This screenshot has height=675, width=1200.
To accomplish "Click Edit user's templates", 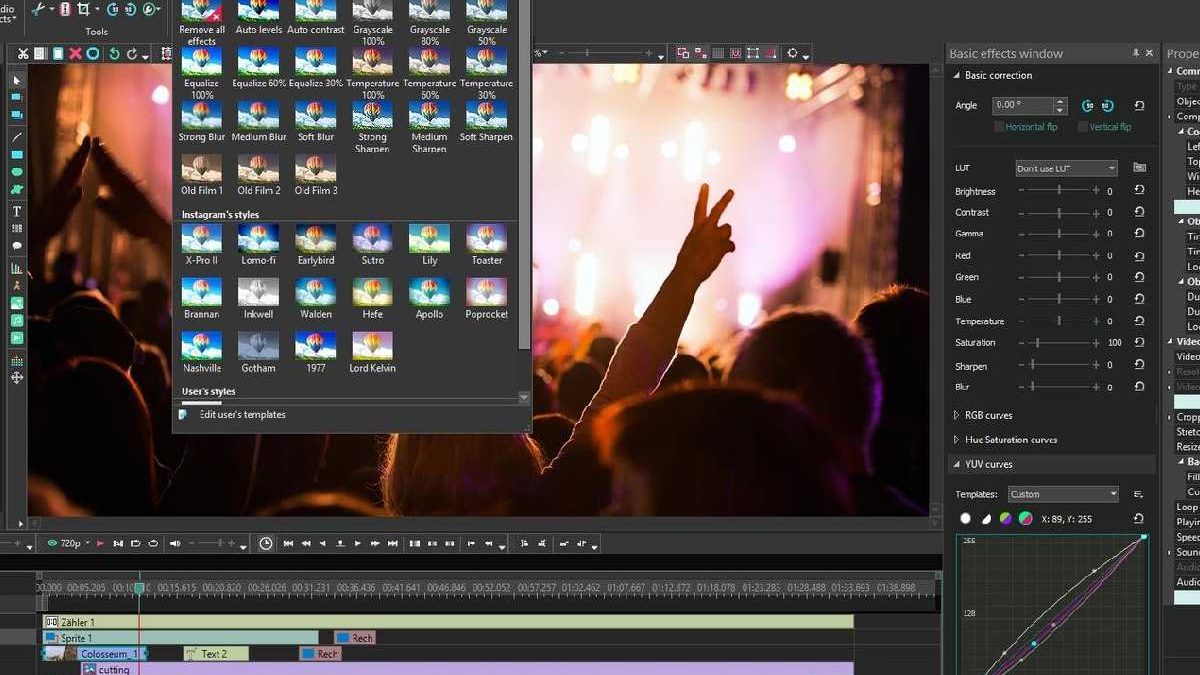I will (242, 414).
